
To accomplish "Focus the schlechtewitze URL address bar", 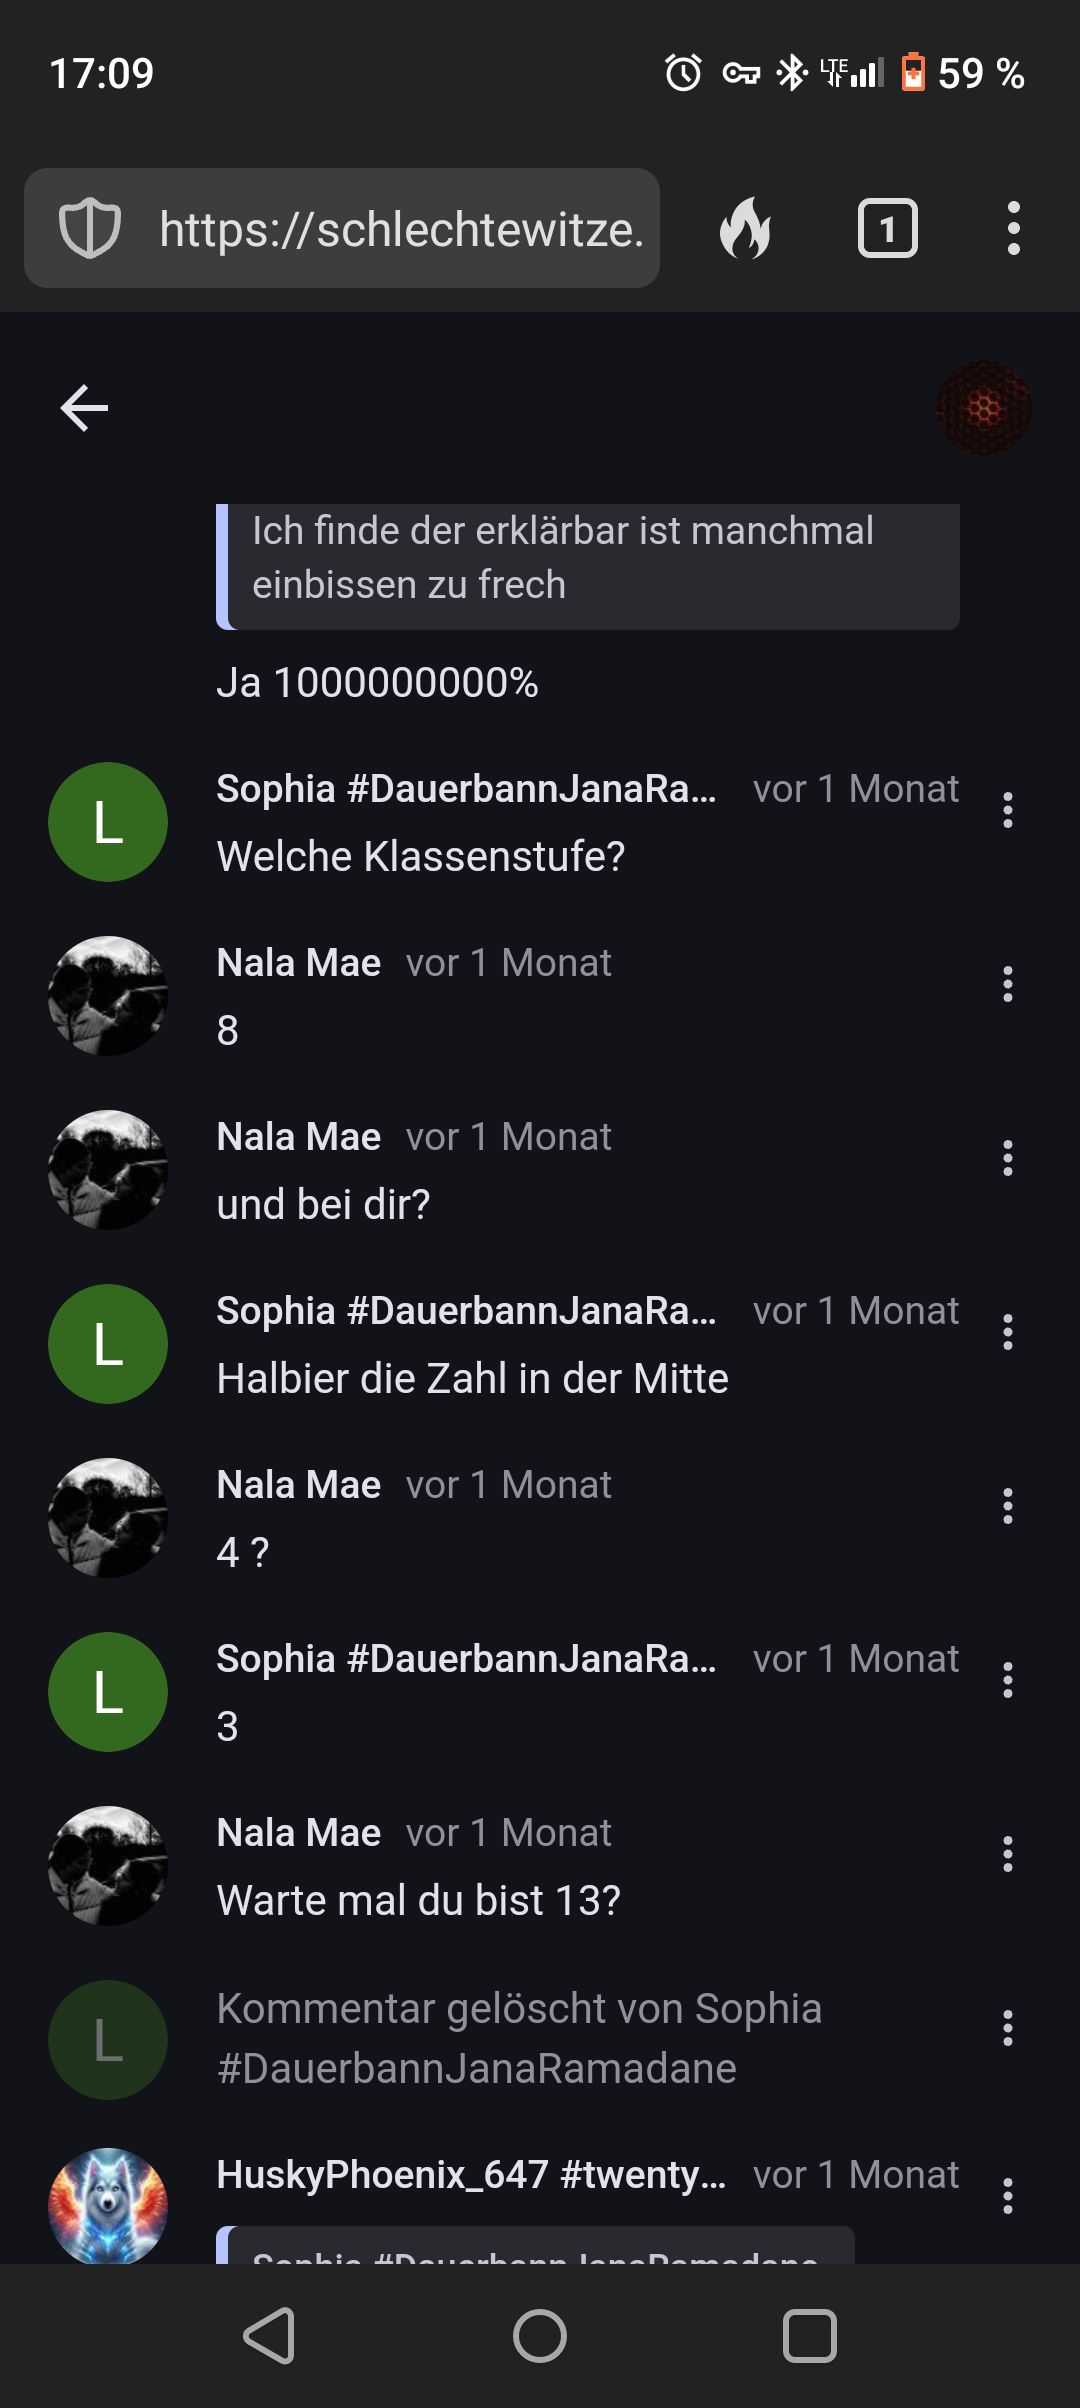I will tap(400, 229).
